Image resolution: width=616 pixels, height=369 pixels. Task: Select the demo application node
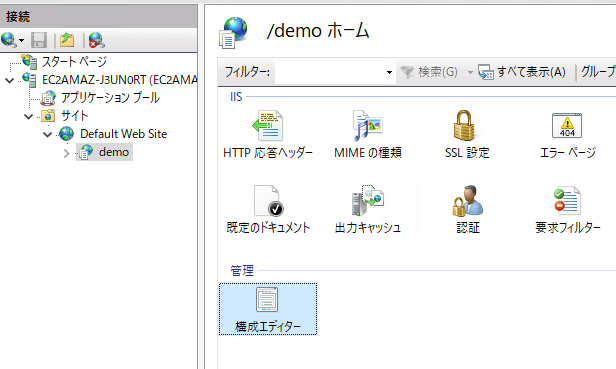(x=114, y=152)
